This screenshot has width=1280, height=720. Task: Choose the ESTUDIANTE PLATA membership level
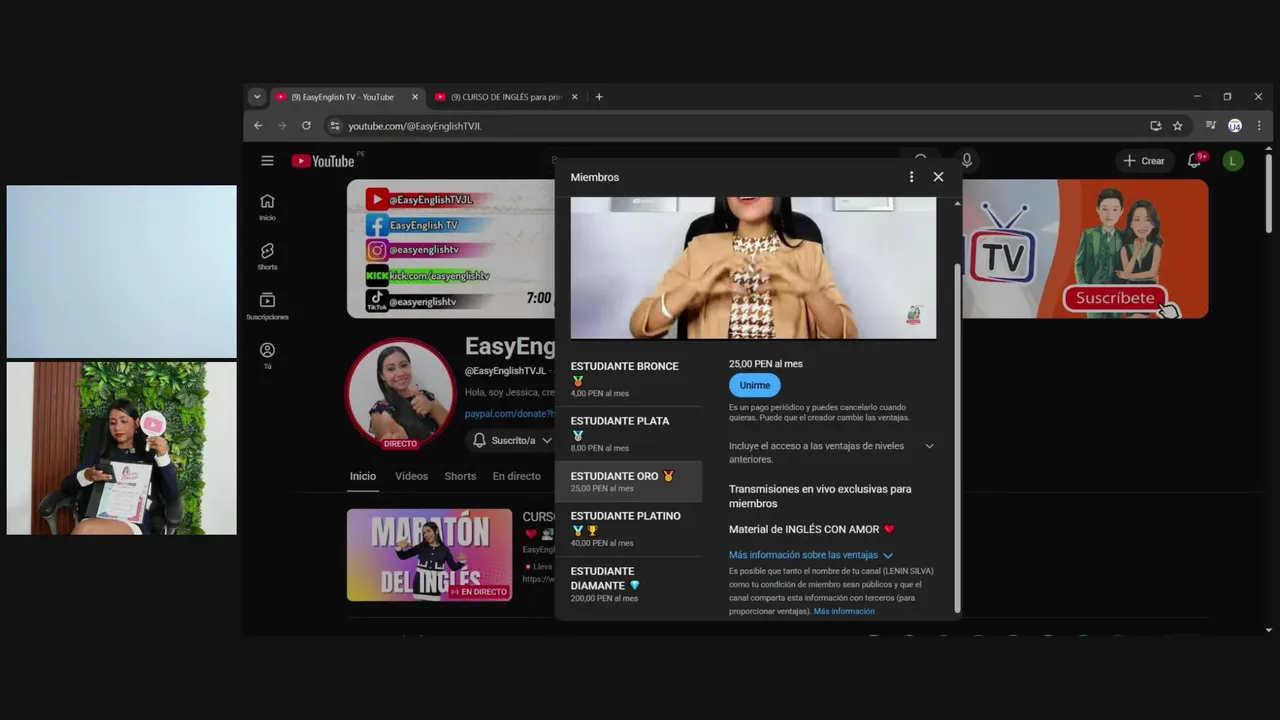point(629,434)
